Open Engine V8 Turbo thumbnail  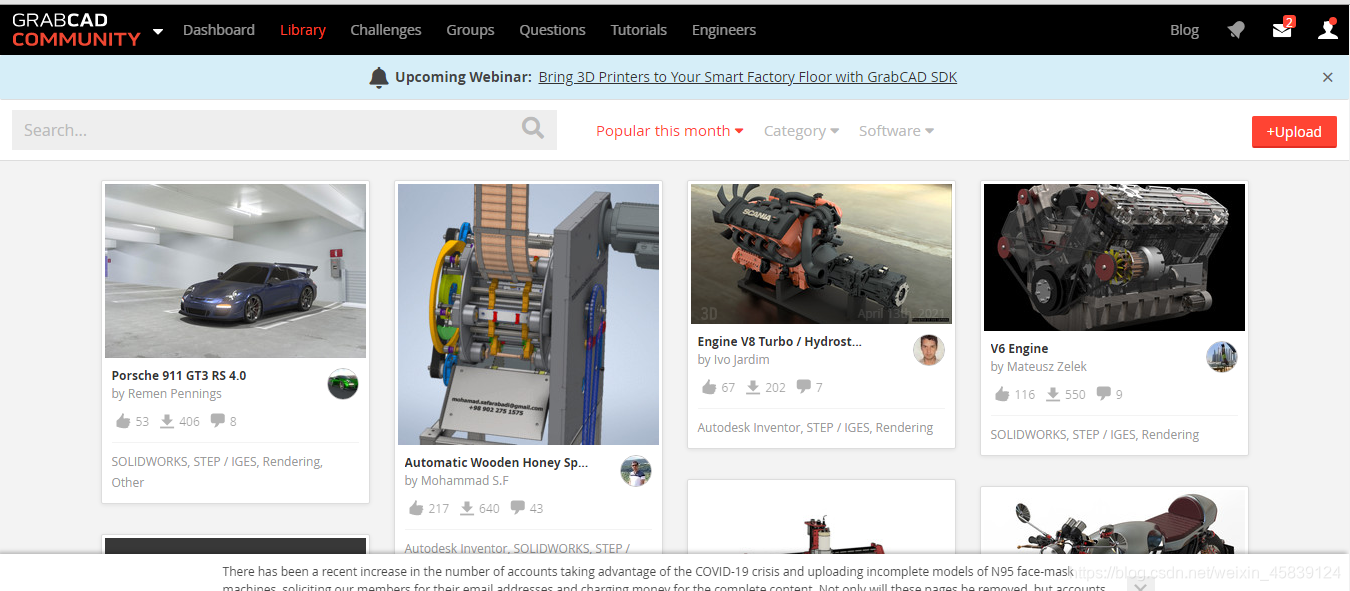[821, 254]
